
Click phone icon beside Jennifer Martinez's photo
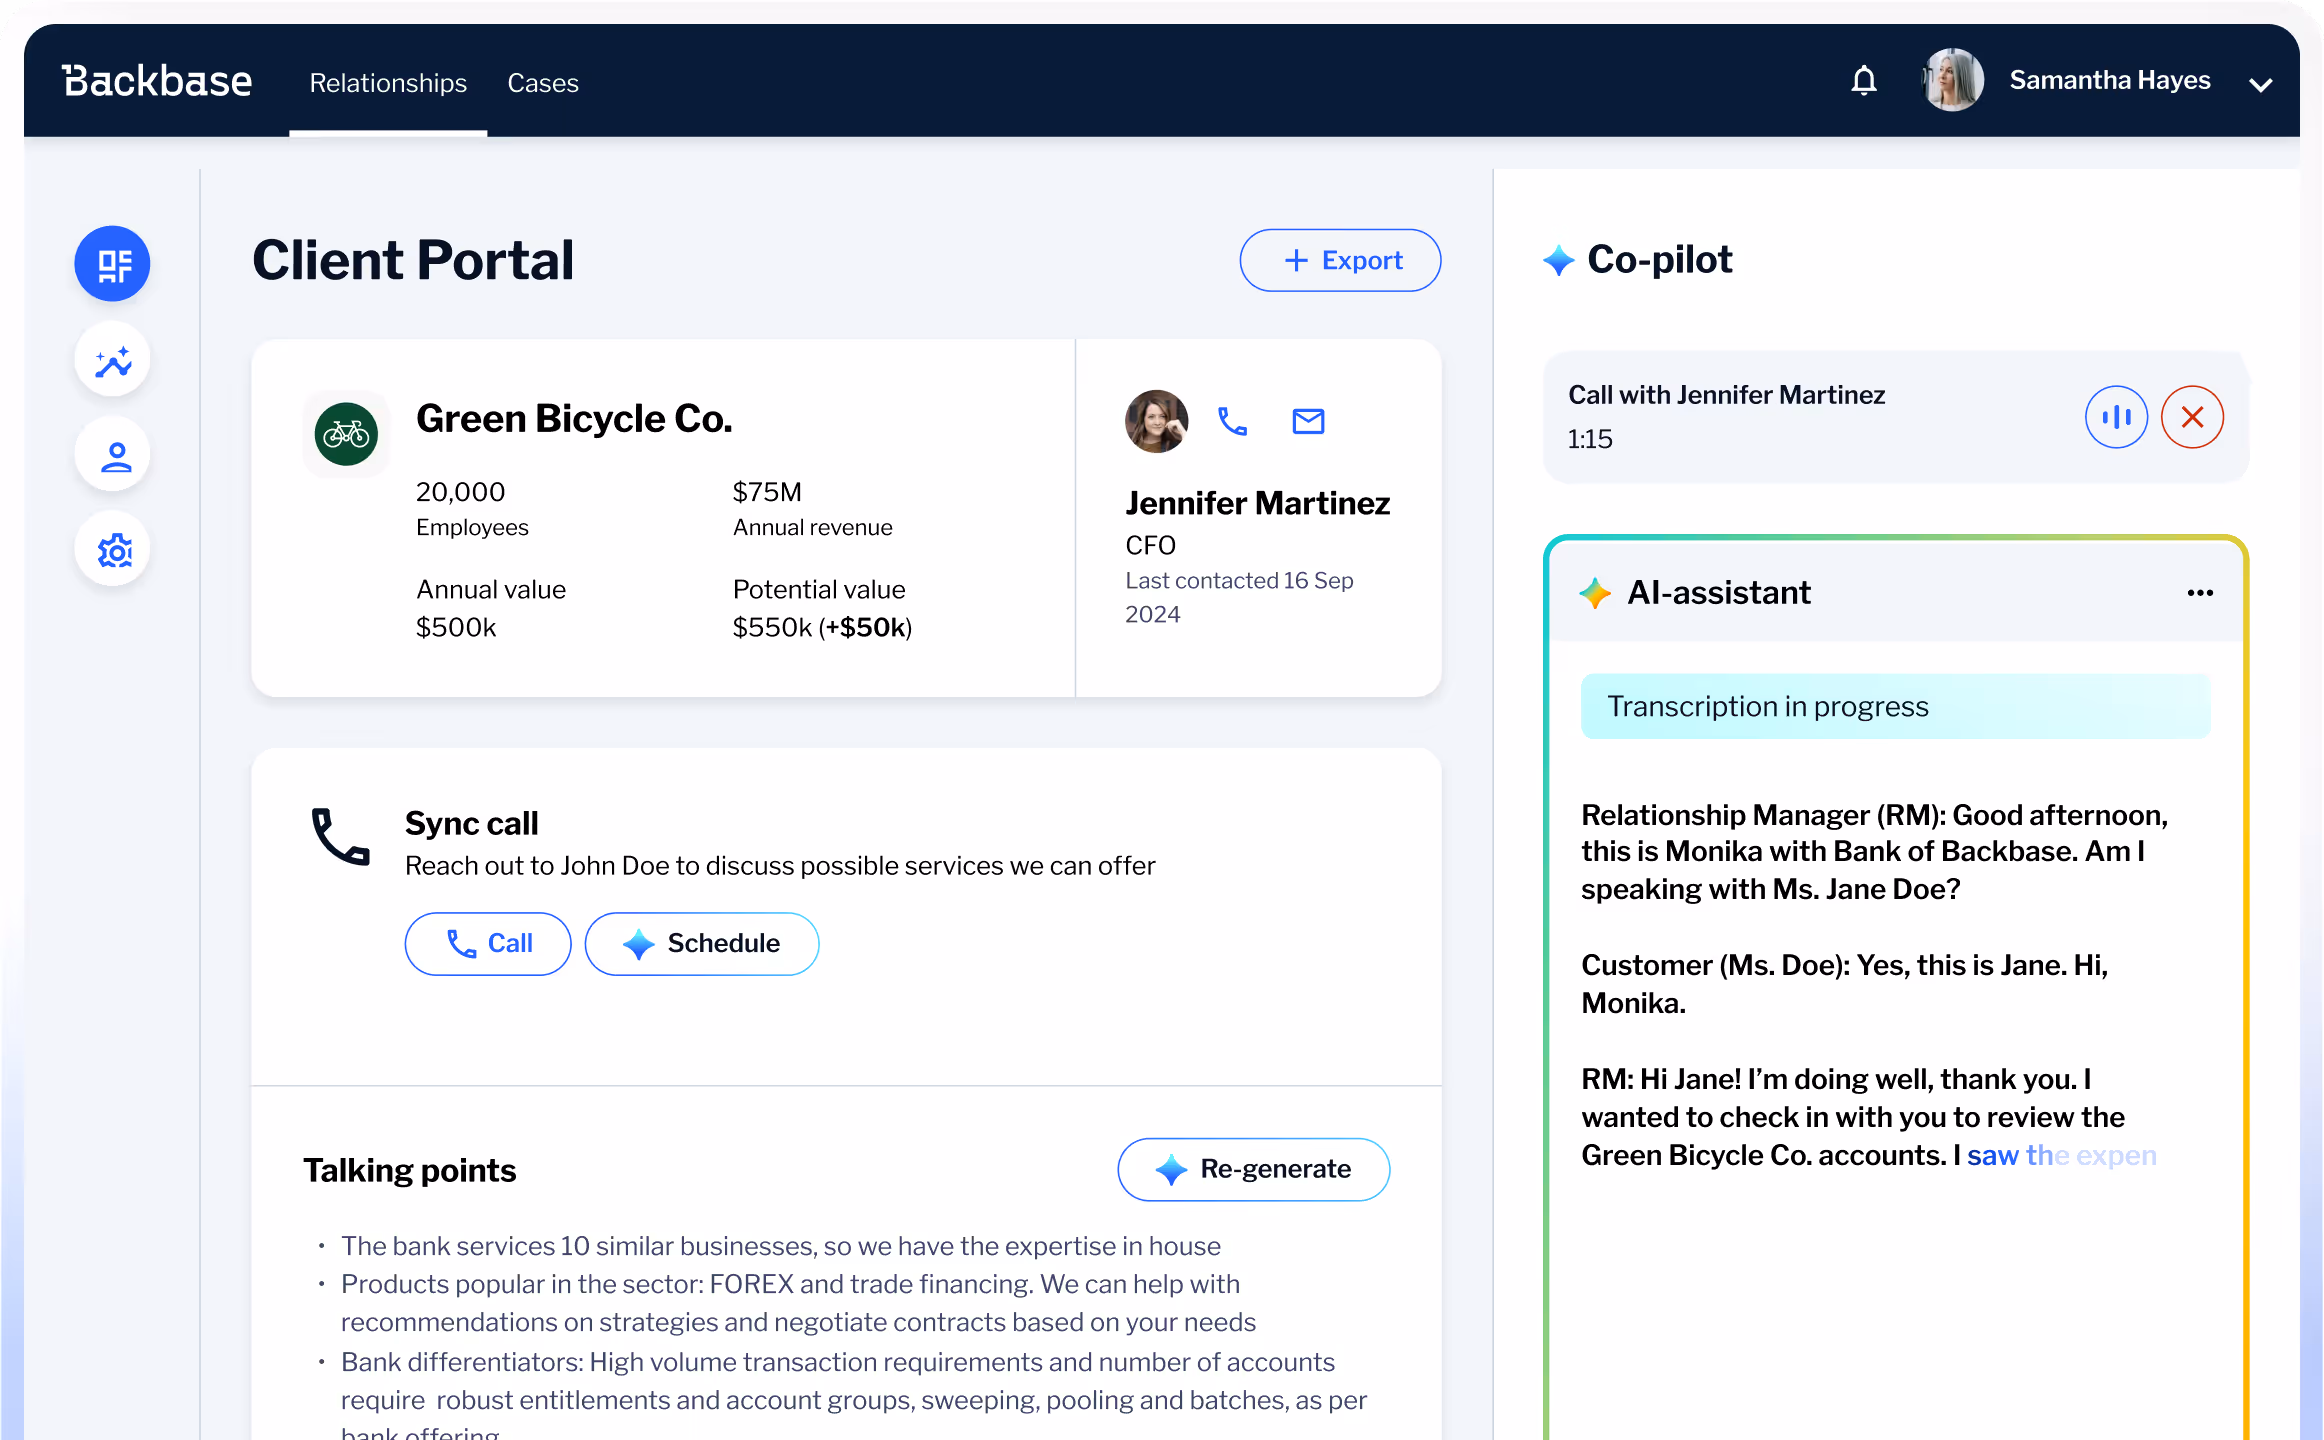1232,422
